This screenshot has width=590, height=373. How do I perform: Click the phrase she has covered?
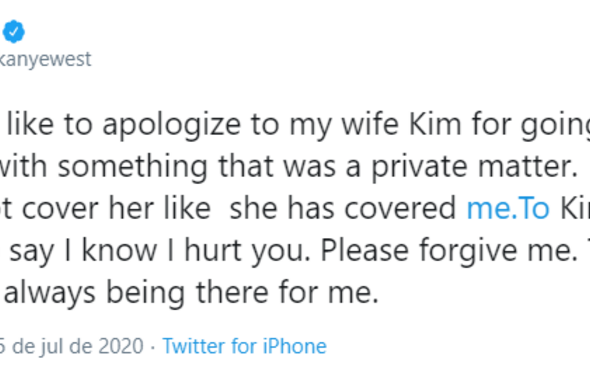pos(343,208)
